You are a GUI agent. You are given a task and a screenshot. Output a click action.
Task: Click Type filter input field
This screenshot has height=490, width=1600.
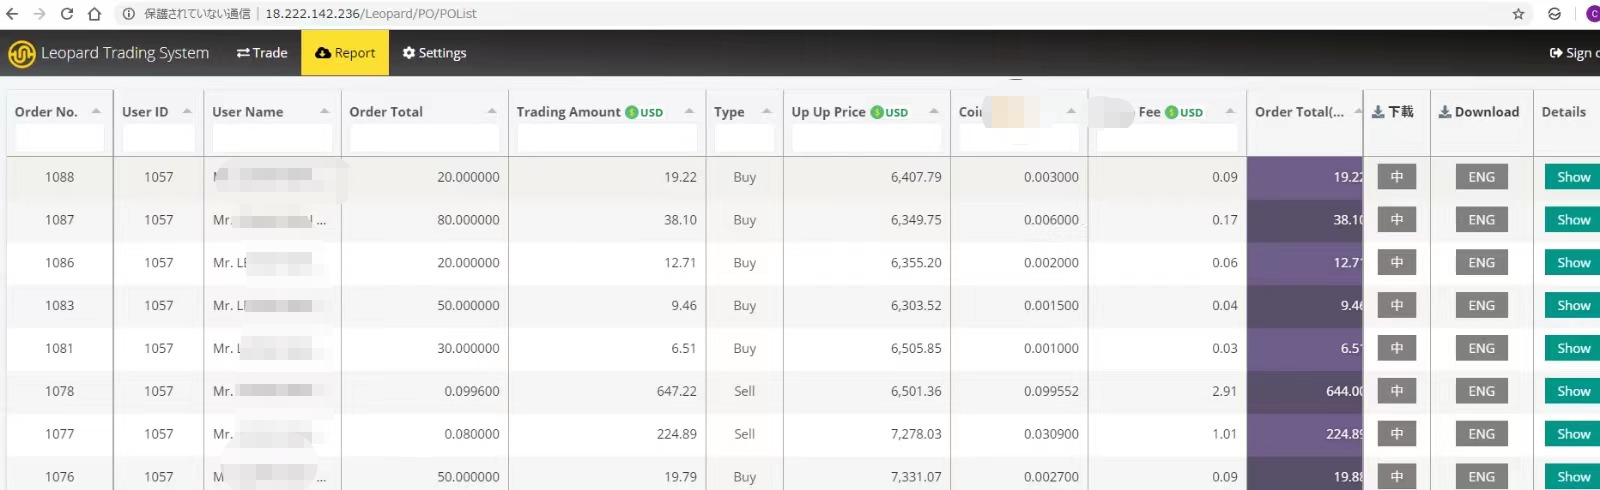(744, 138)
